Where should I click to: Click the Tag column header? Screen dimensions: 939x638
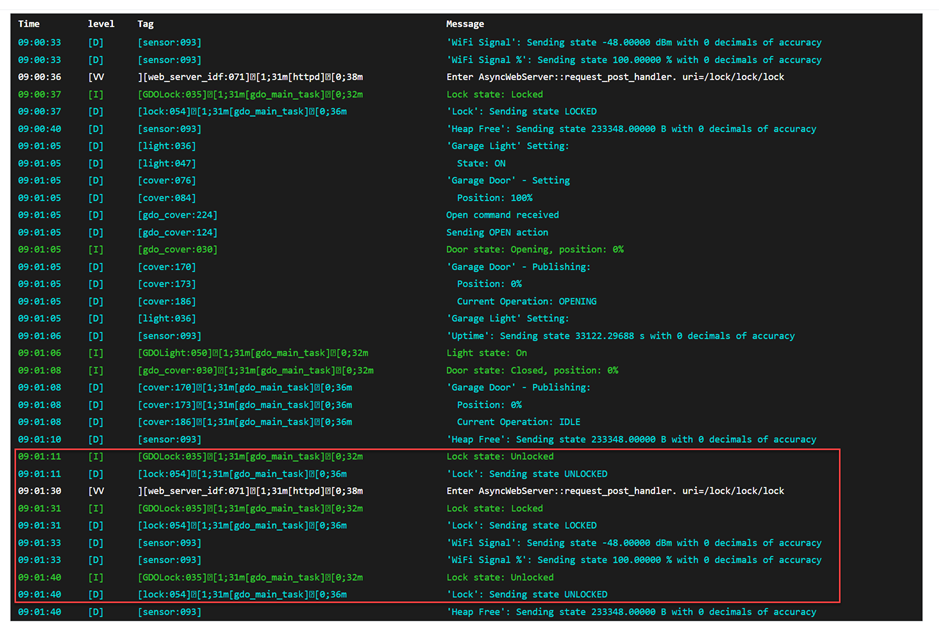click(x=146, y=24)
